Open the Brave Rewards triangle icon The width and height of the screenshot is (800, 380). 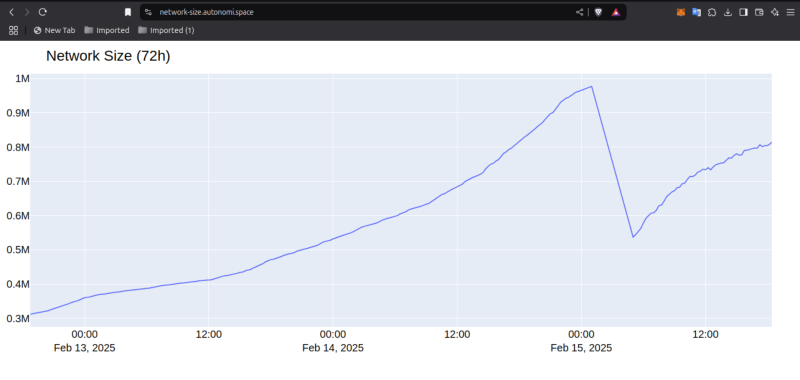click(x=616, y=12)
